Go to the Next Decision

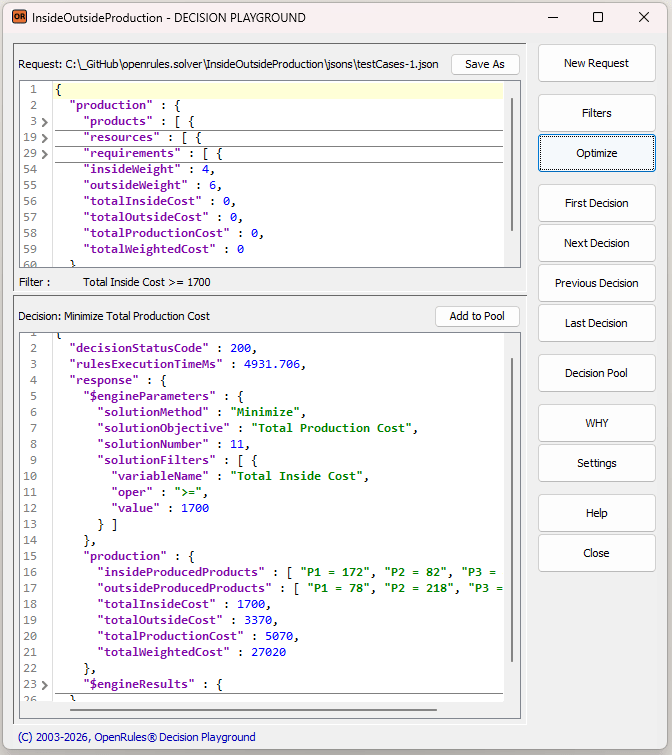596,243
